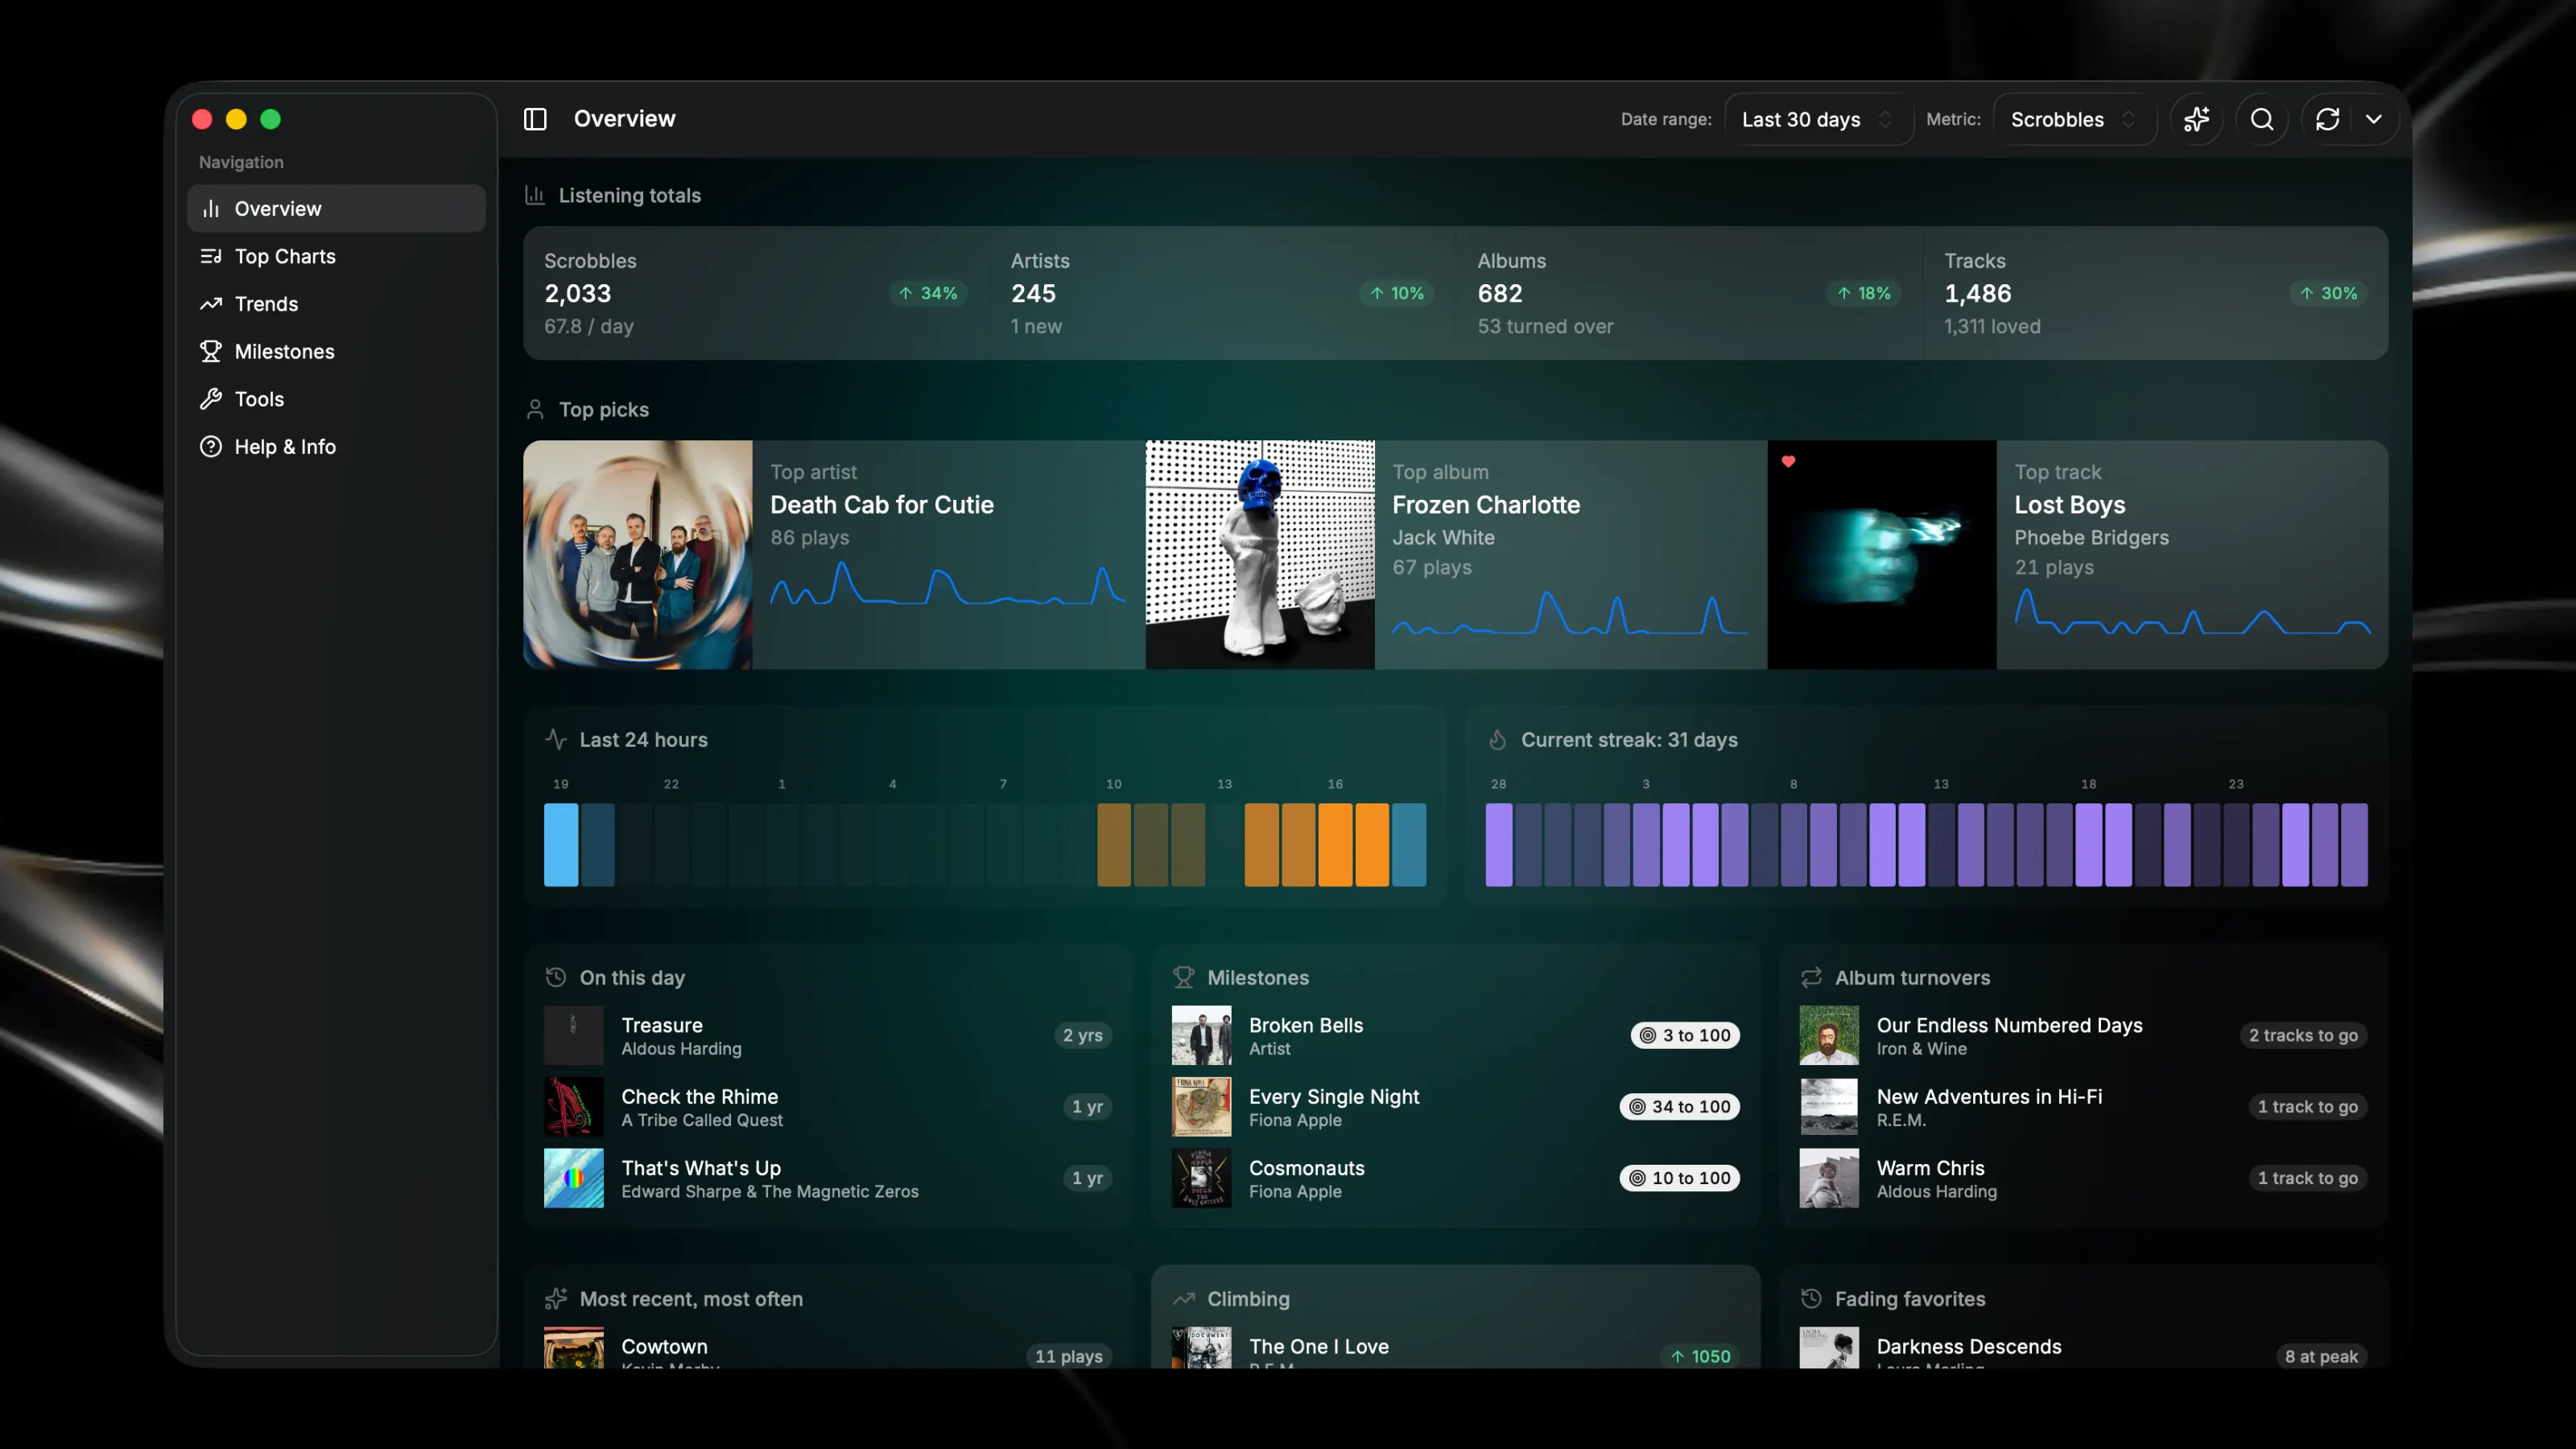Go to Overview in the sidebar
The width and height of the screenshot is (2576, 1449).
pyautogui.click(x=336, y=208)
